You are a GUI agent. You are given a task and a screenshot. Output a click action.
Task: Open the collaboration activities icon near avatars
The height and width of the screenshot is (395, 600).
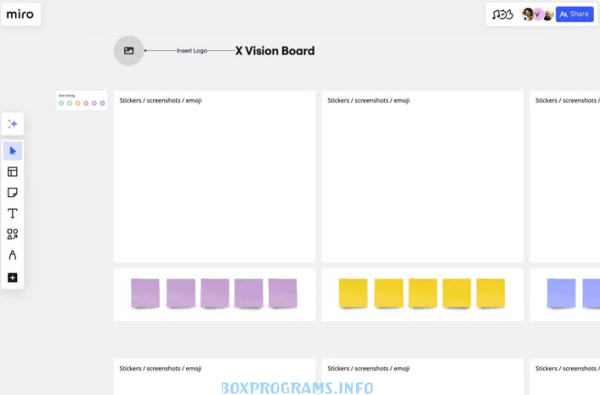pyautogui.click(x=502, y=15)
